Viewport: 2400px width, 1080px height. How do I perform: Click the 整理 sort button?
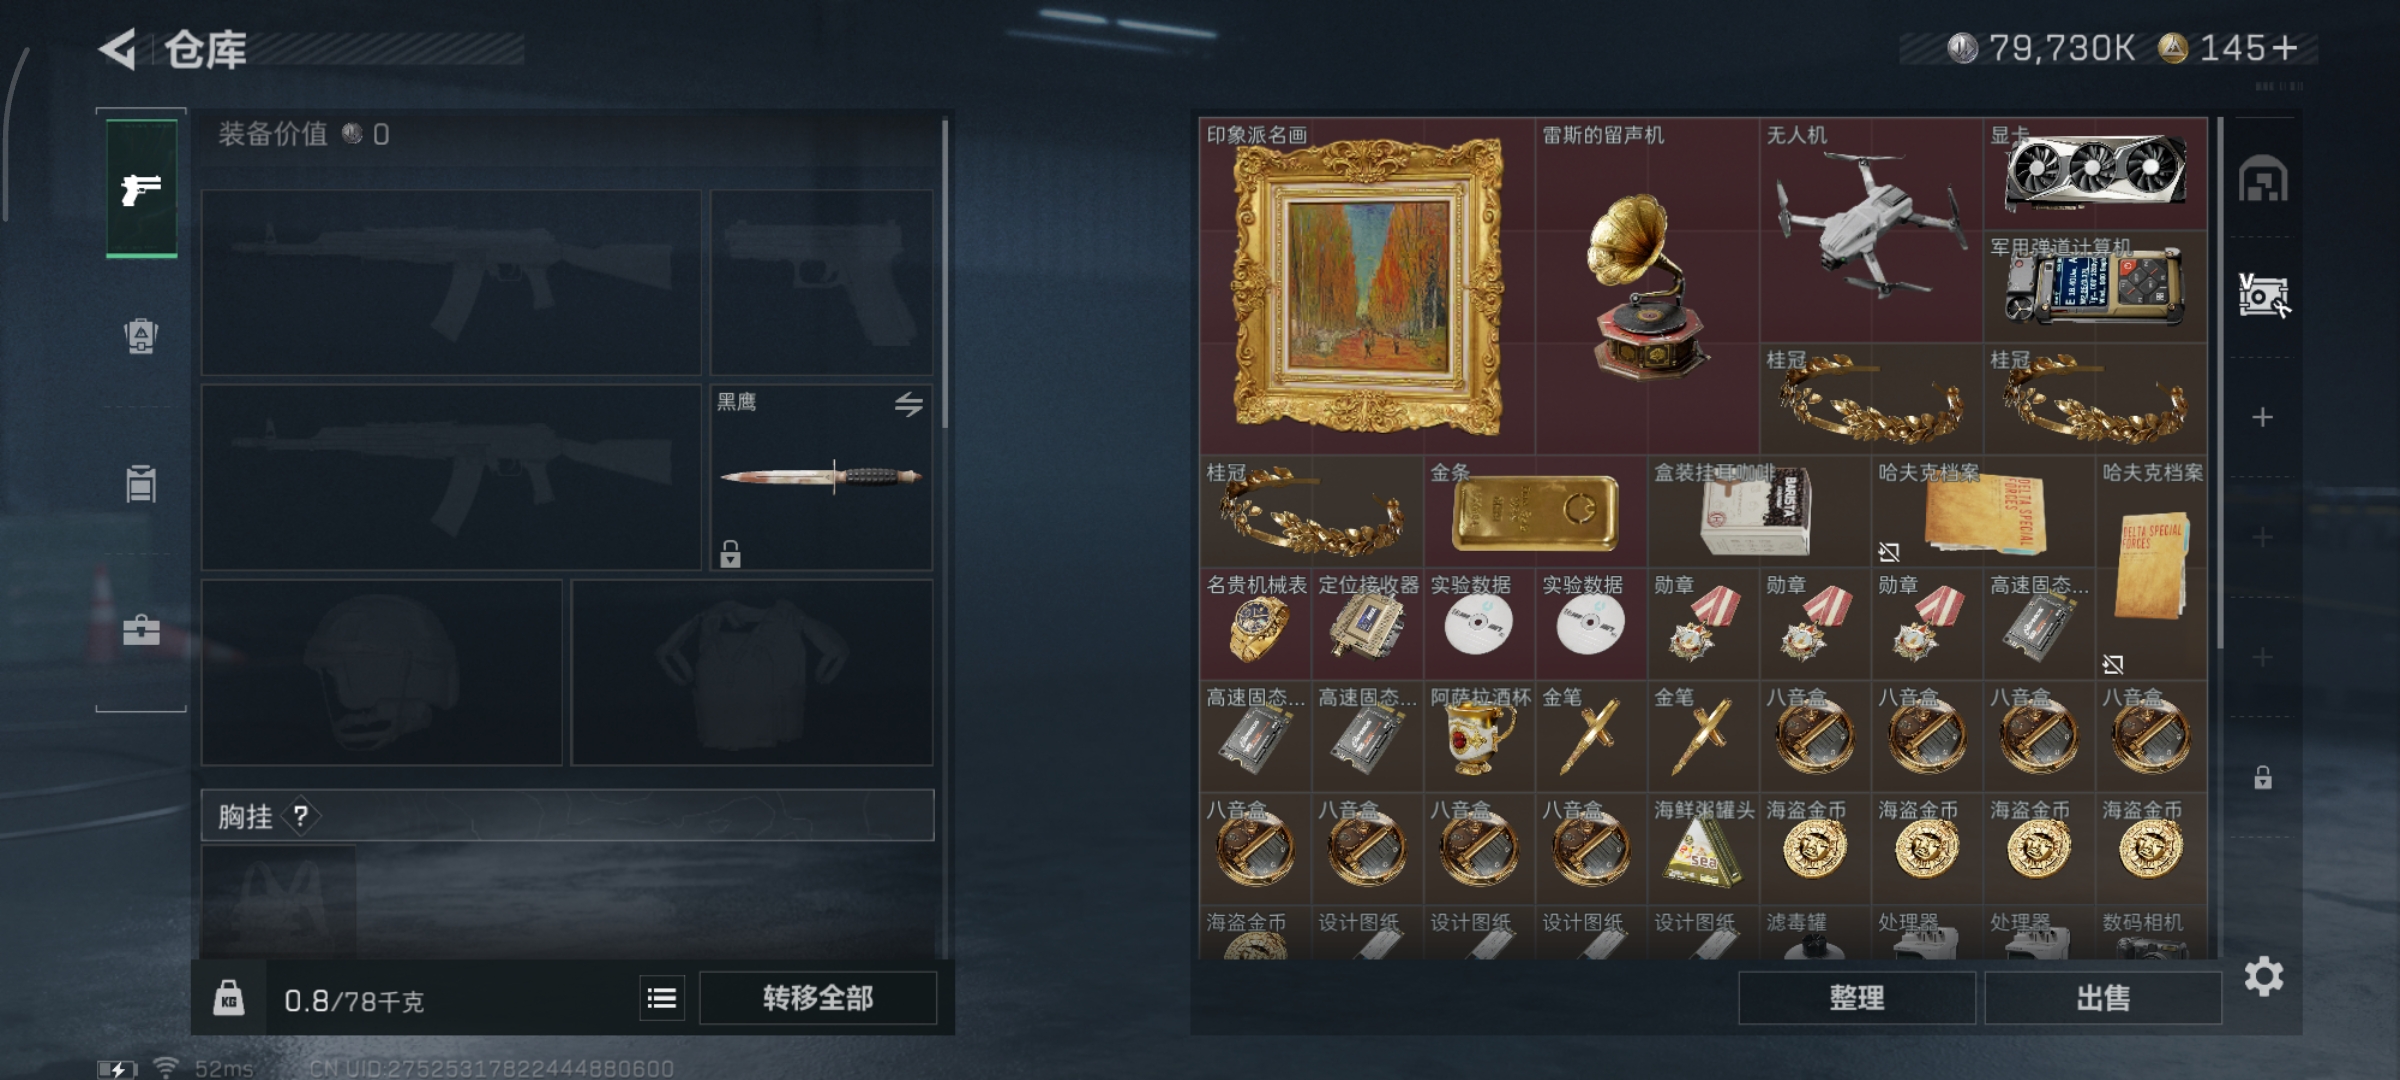1857,998
